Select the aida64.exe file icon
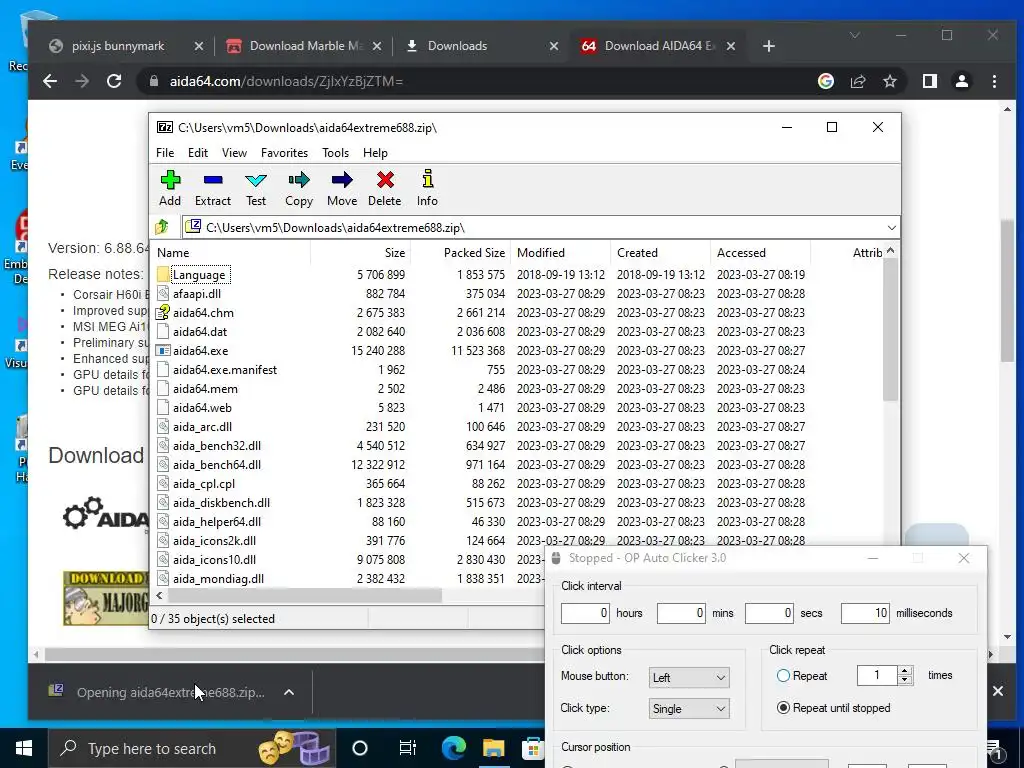This screenshot has width=1024, height=768. pyautogui.click(x=163, y=351)
